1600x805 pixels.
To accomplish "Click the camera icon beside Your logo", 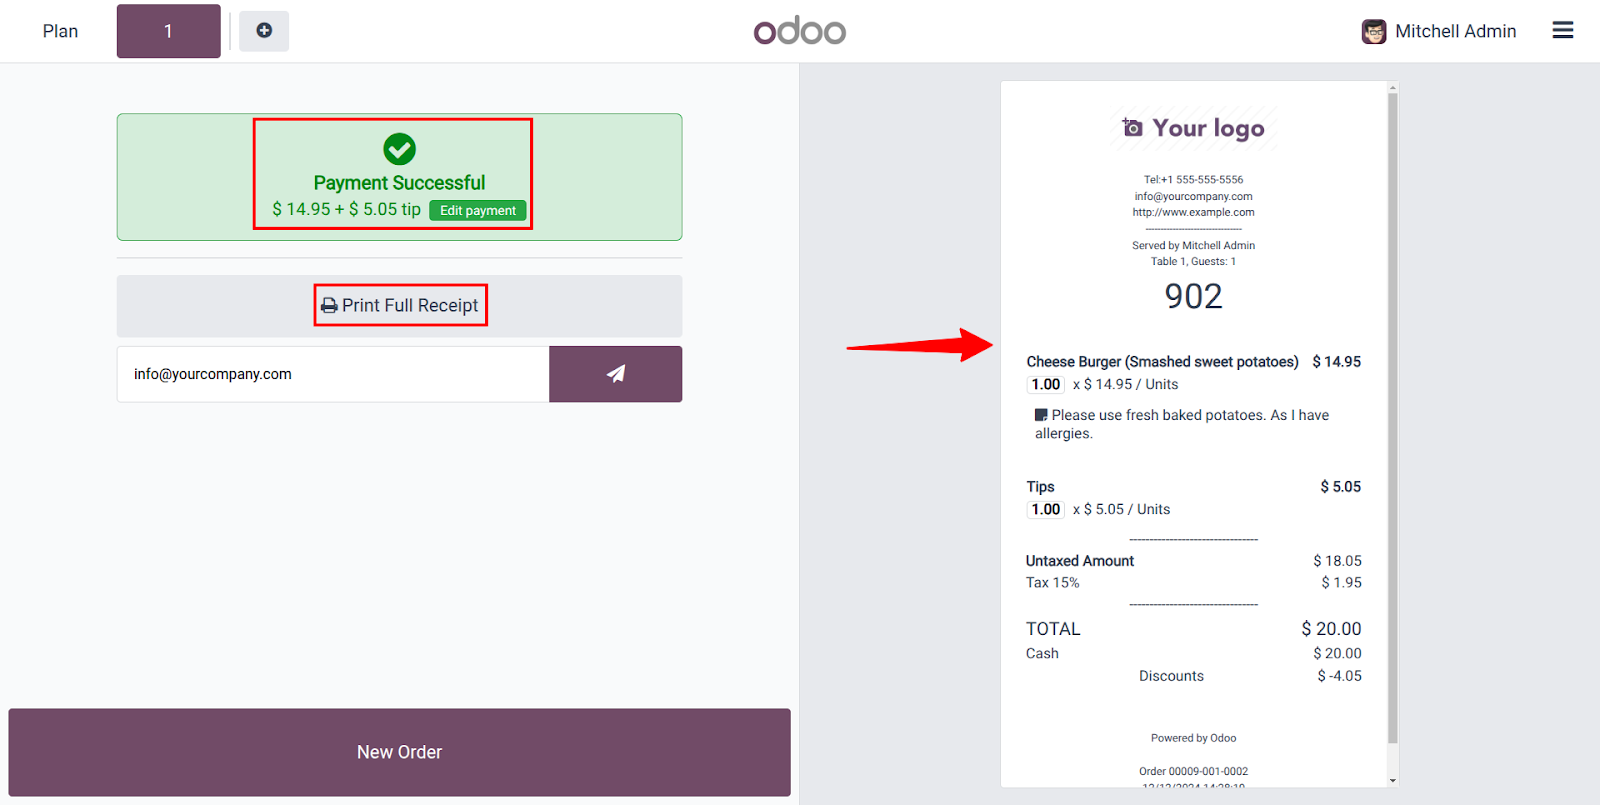I will coord(1132,128).
